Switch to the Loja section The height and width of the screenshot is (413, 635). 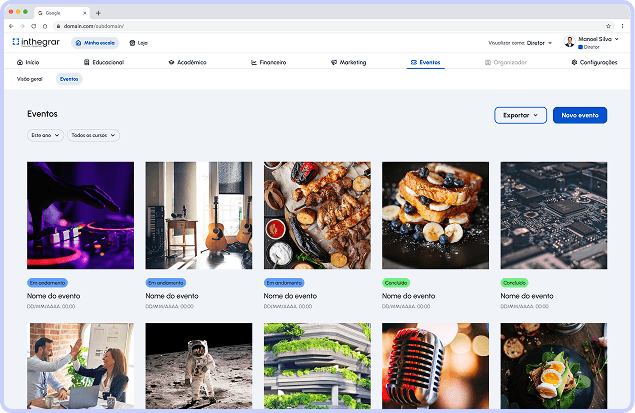click(x=138, y=43)
